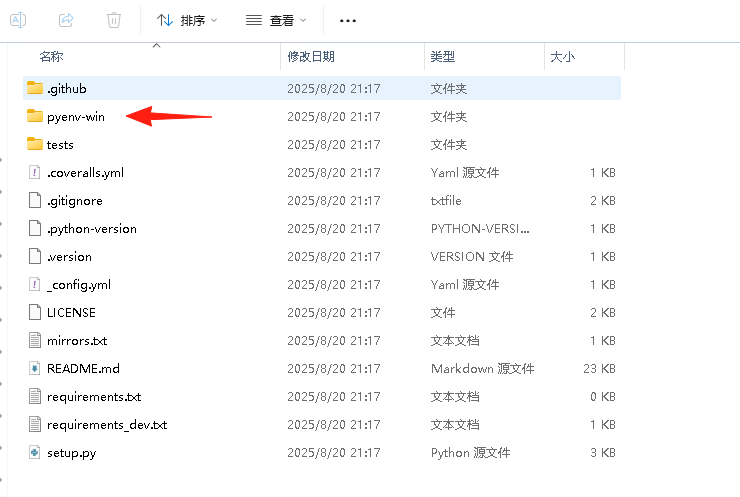Click the Rename toolbar icon
The image size is (740, 497).
(x=18, y=20)
